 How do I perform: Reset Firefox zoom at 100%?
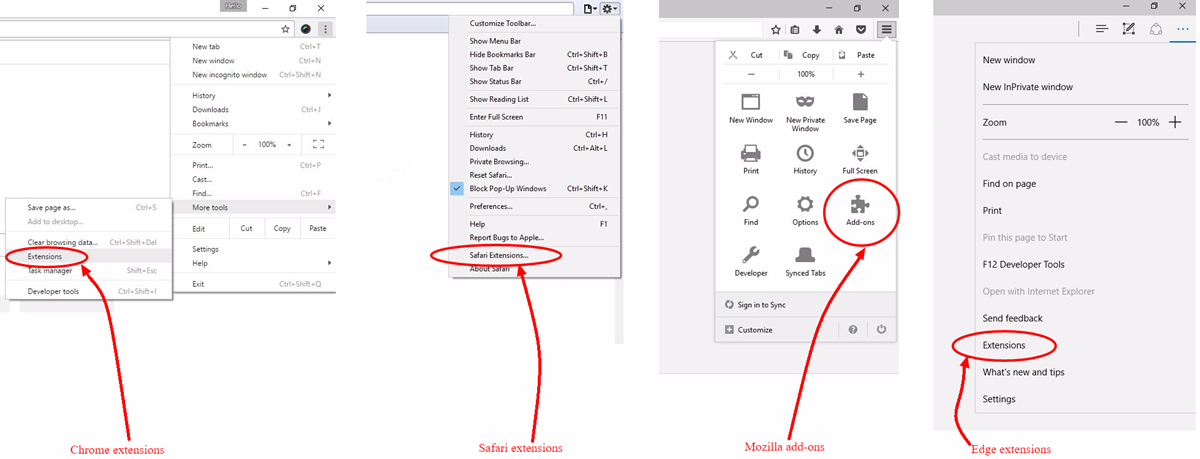click(x=806, y=74)
